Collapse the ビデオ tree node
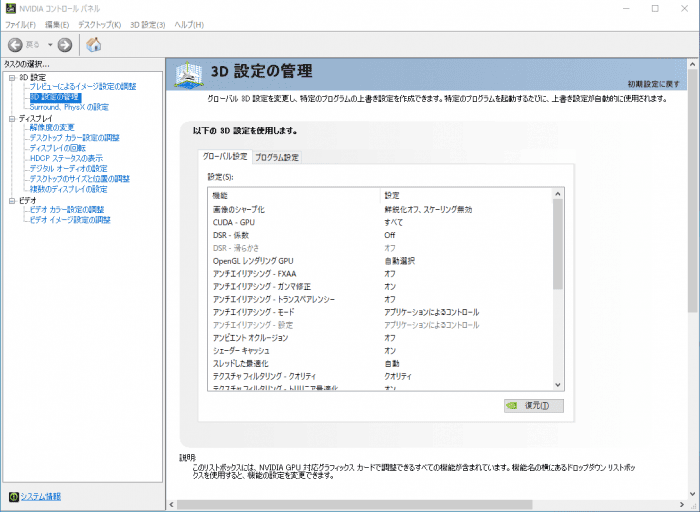 pos(12,201)
